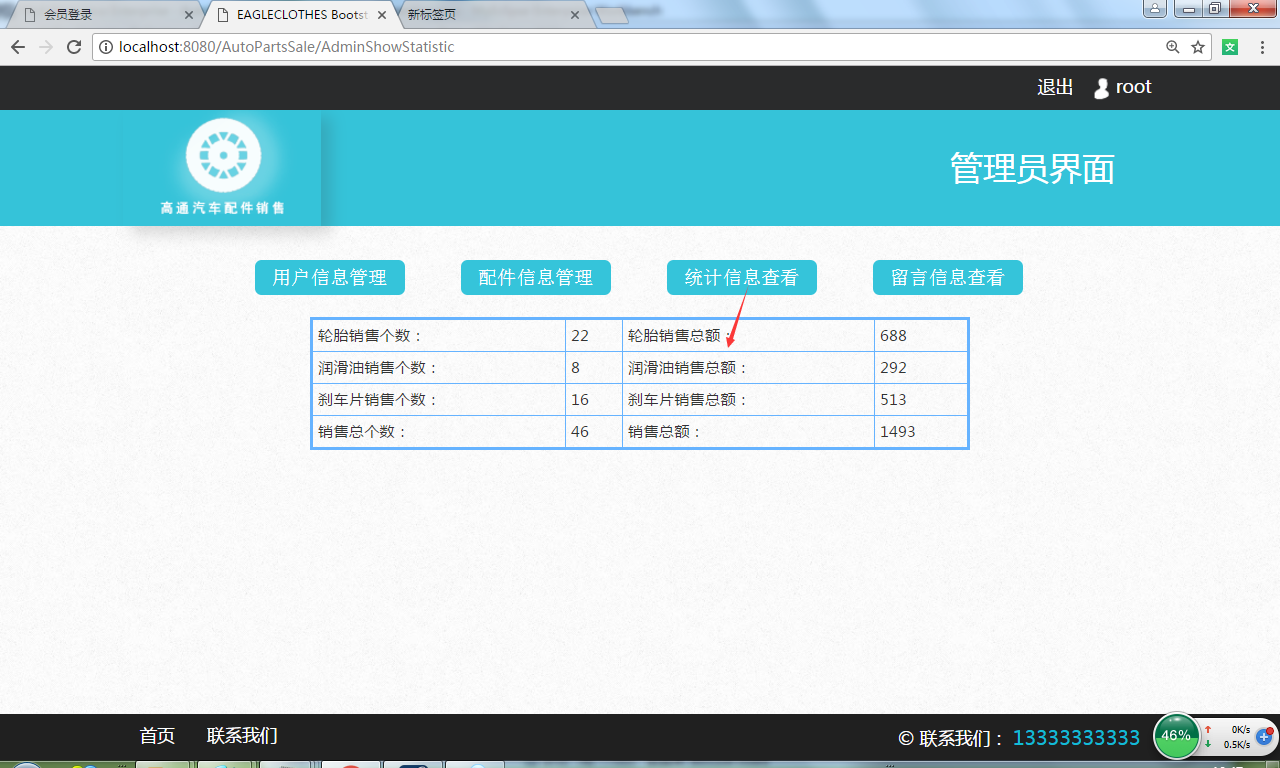1280x768 pixels.
Task: Go to 首页 in footer
Action: [x=157, y=736]
